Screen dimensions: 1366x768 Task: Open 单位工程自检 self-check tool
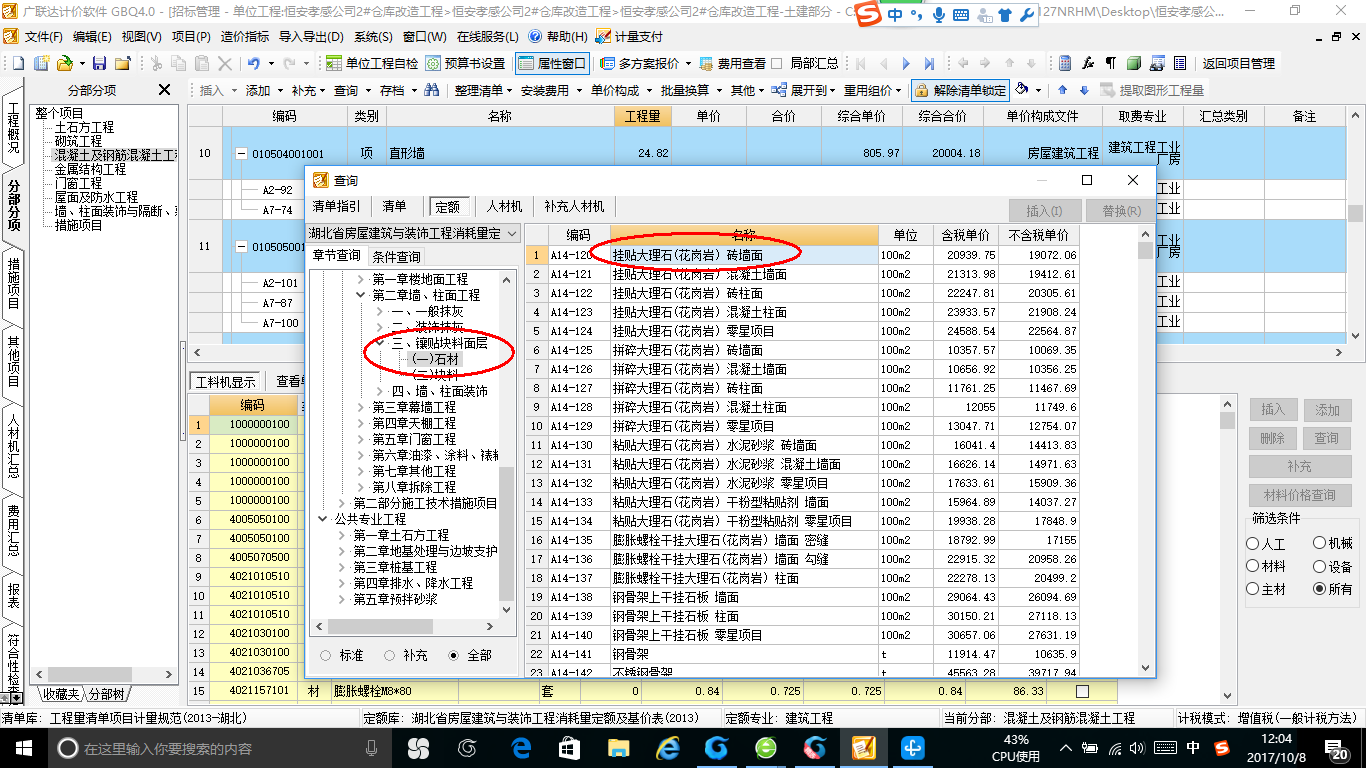pyautogui.click(x=373, y=63)
